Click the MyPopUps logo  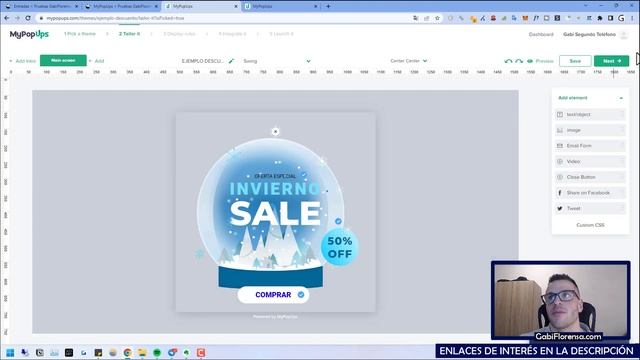click(29, 34)
